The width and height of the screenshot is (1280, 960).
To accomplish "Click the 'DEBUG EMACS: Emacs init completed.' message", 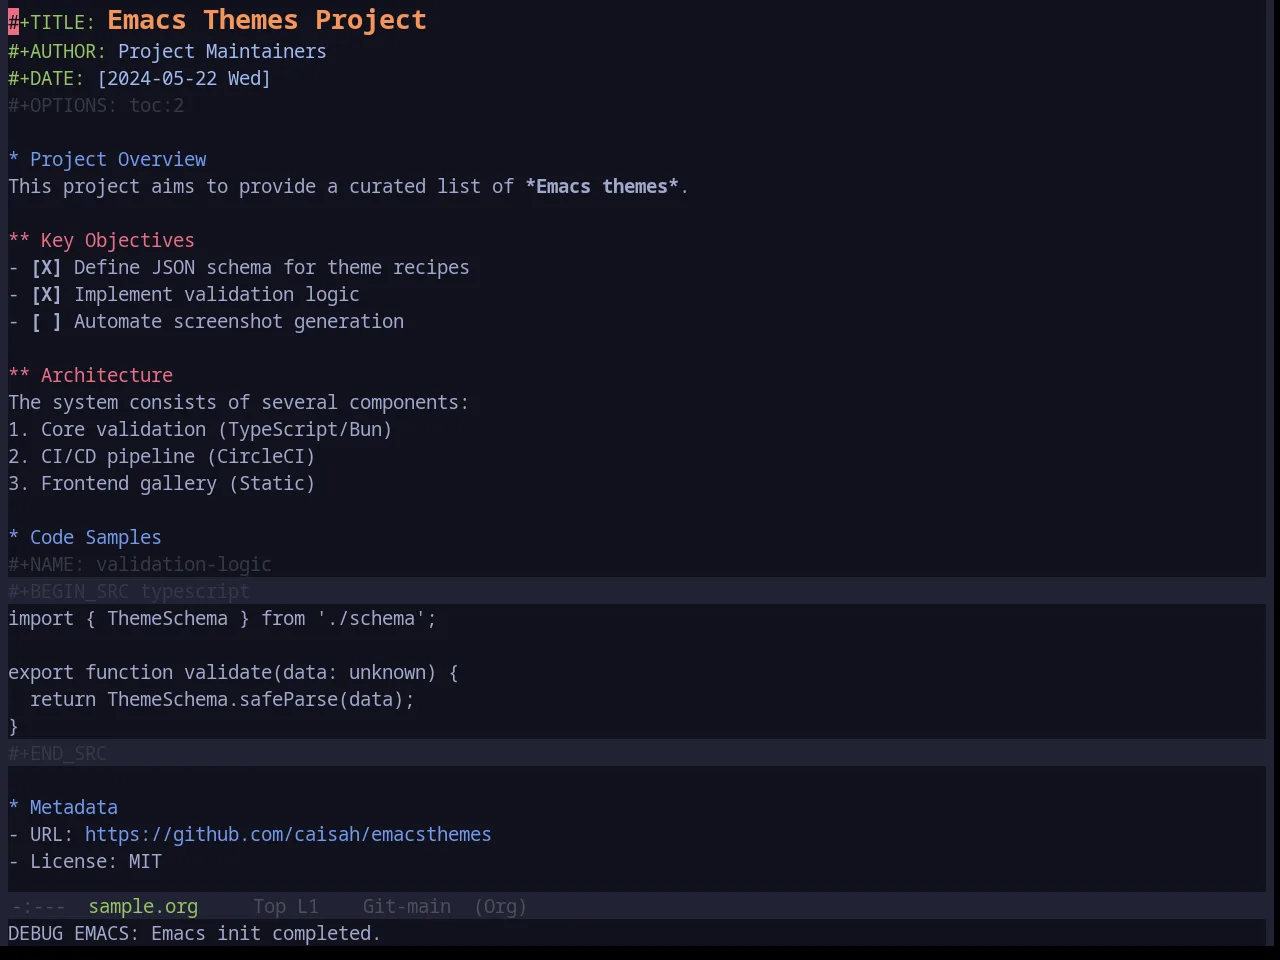I will pos(194,934).
